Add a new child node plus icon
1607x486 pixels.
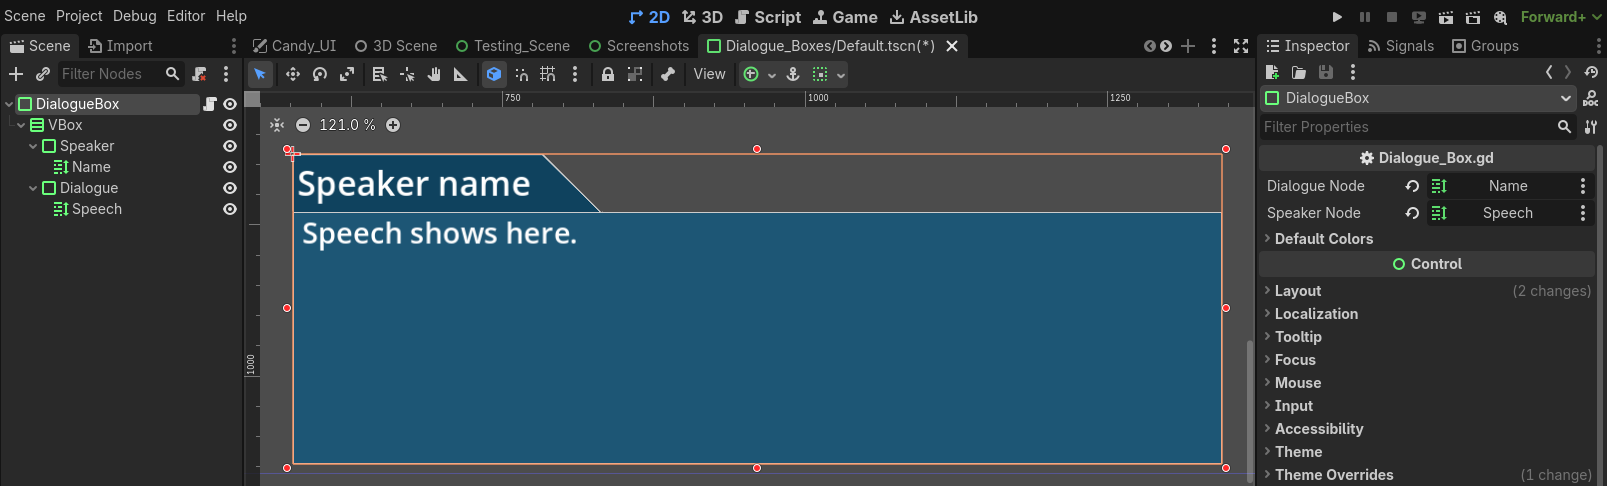16,74
